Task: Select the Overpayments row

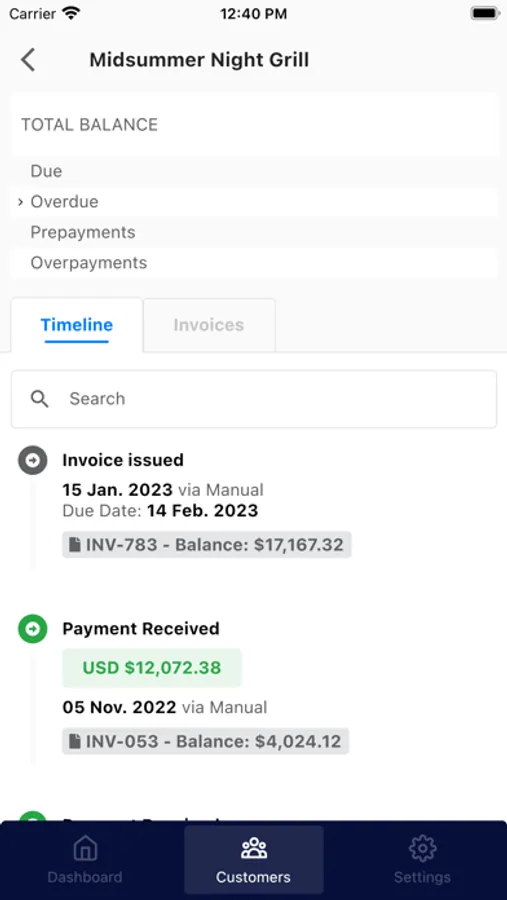Action: point(254,263)
